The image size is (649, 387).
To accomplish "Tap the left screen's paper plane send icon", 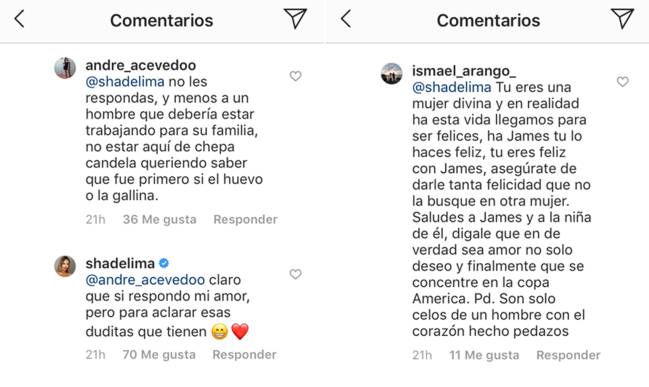I will (295, 19).
